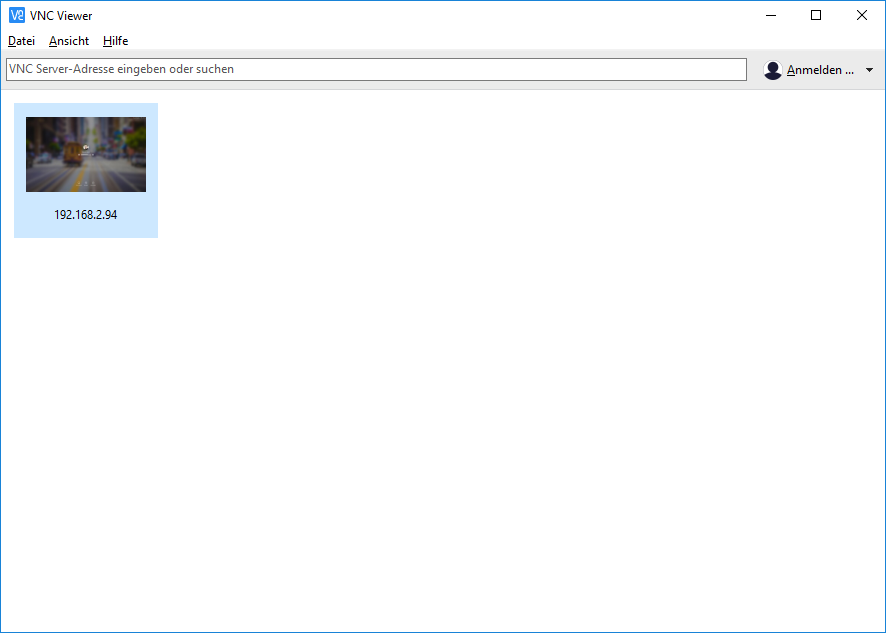Close the VNC Viewer window
Screen dimensions: 886x633
click(862, 15)
